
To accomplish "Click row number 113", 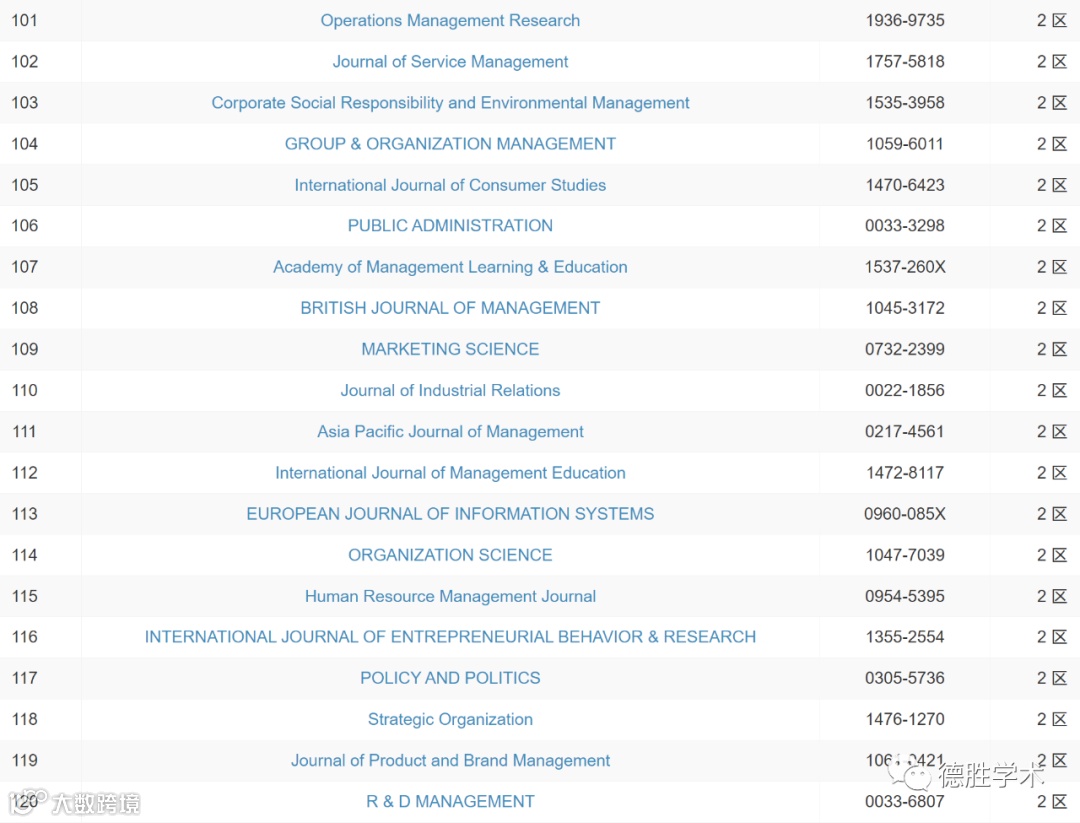I will pos(24,514).
